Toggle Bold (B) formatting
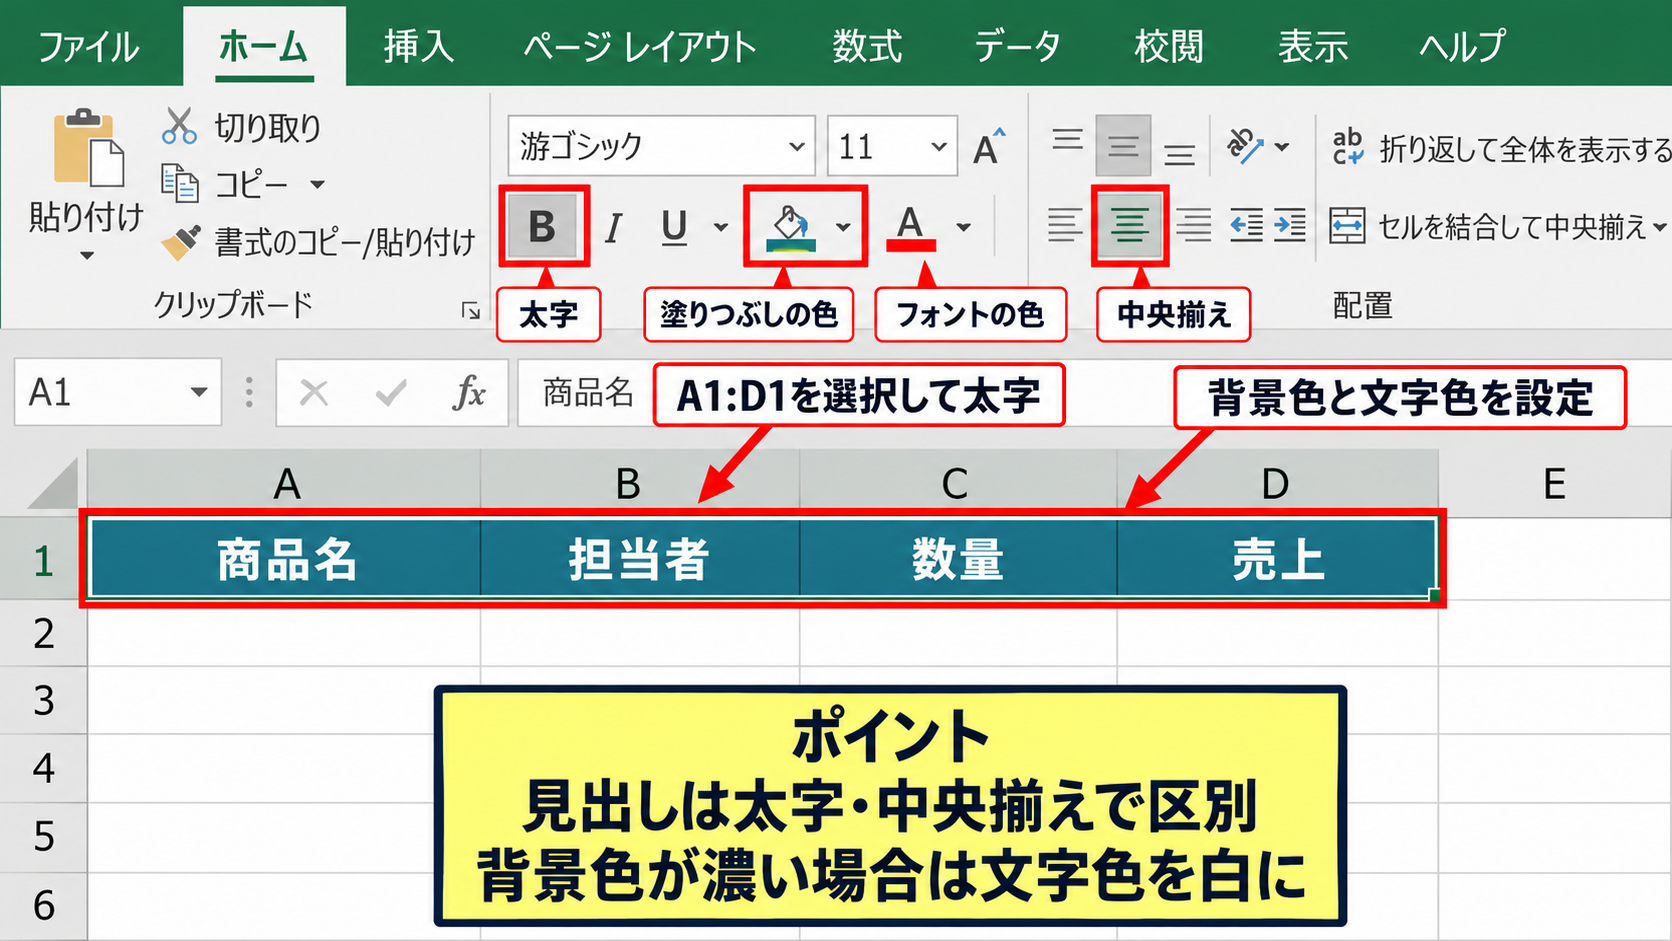 pos(542,227)
